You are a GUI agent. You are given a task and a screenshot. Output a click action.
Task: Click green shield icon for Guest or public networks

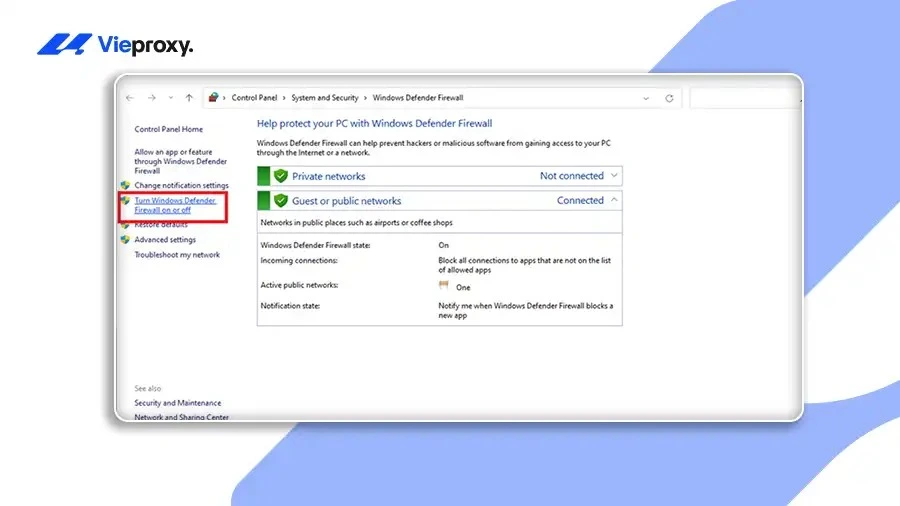(x=281, y=201)
